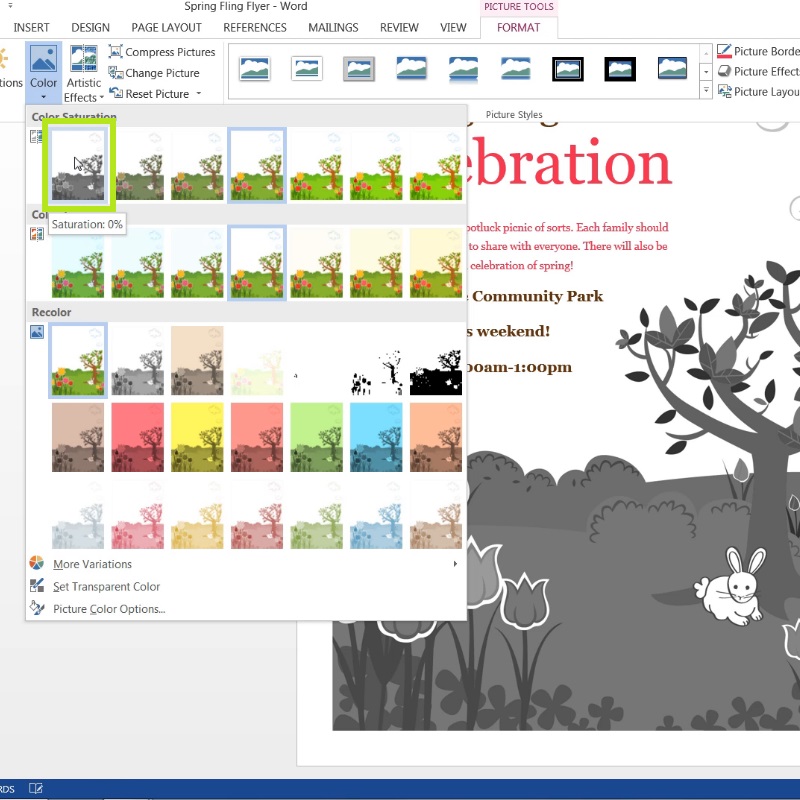
Task: Apply the last visible picture style thumbnail
Action: pos(672,69)
